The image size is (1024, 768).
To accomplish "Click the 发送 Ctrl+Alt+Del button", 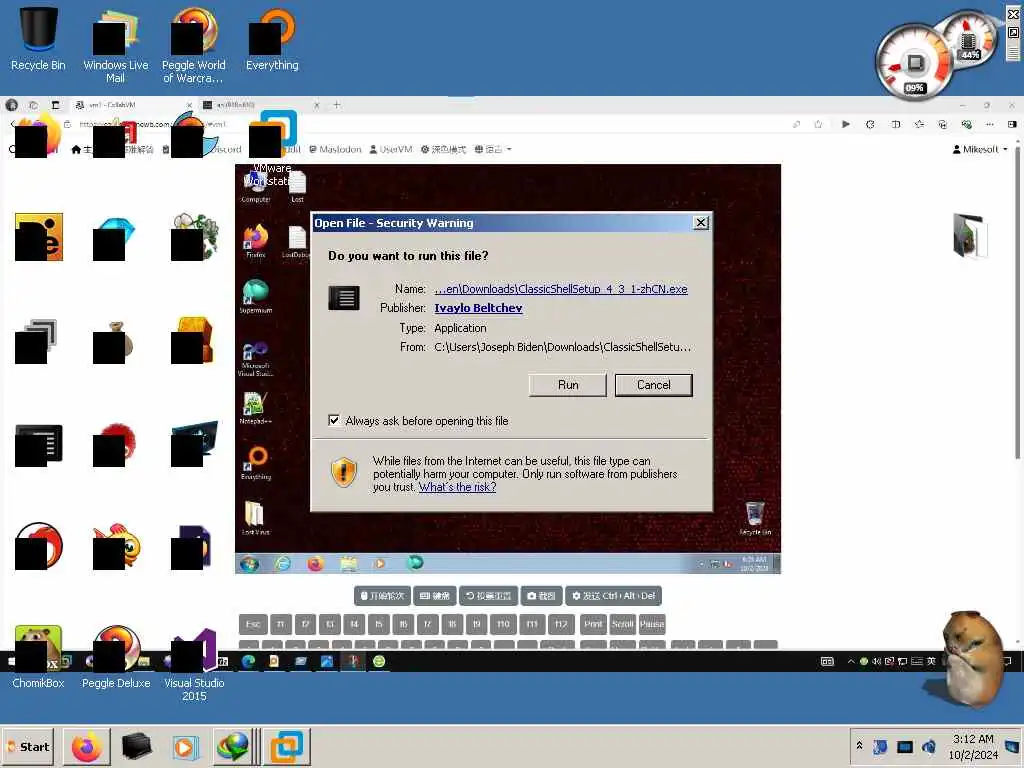I will click(x=613, y=596).
